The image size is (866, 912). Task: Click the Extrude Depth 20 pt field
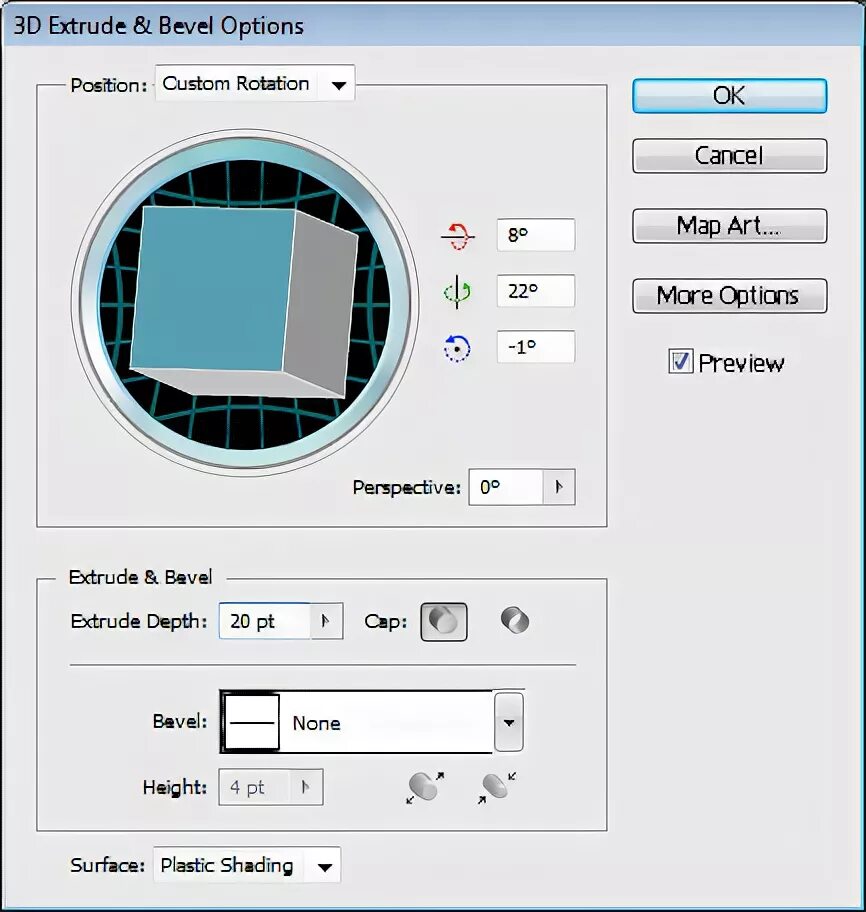coord(265,621)
